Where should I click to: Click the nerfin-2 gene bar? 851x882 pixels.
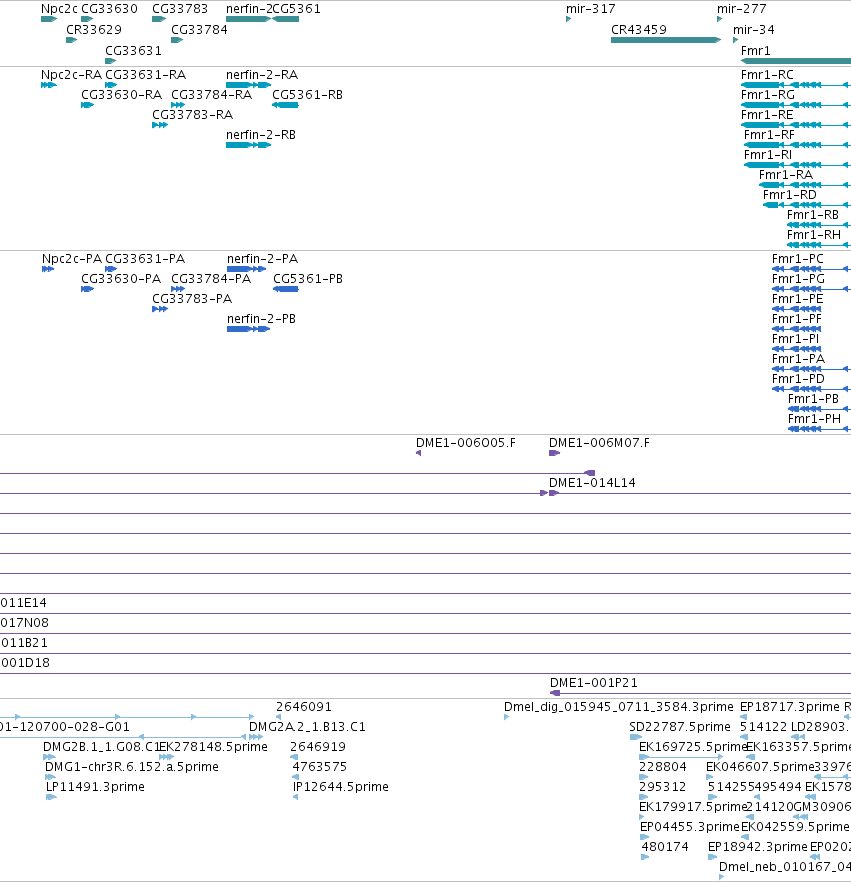[x=249, y=19]
